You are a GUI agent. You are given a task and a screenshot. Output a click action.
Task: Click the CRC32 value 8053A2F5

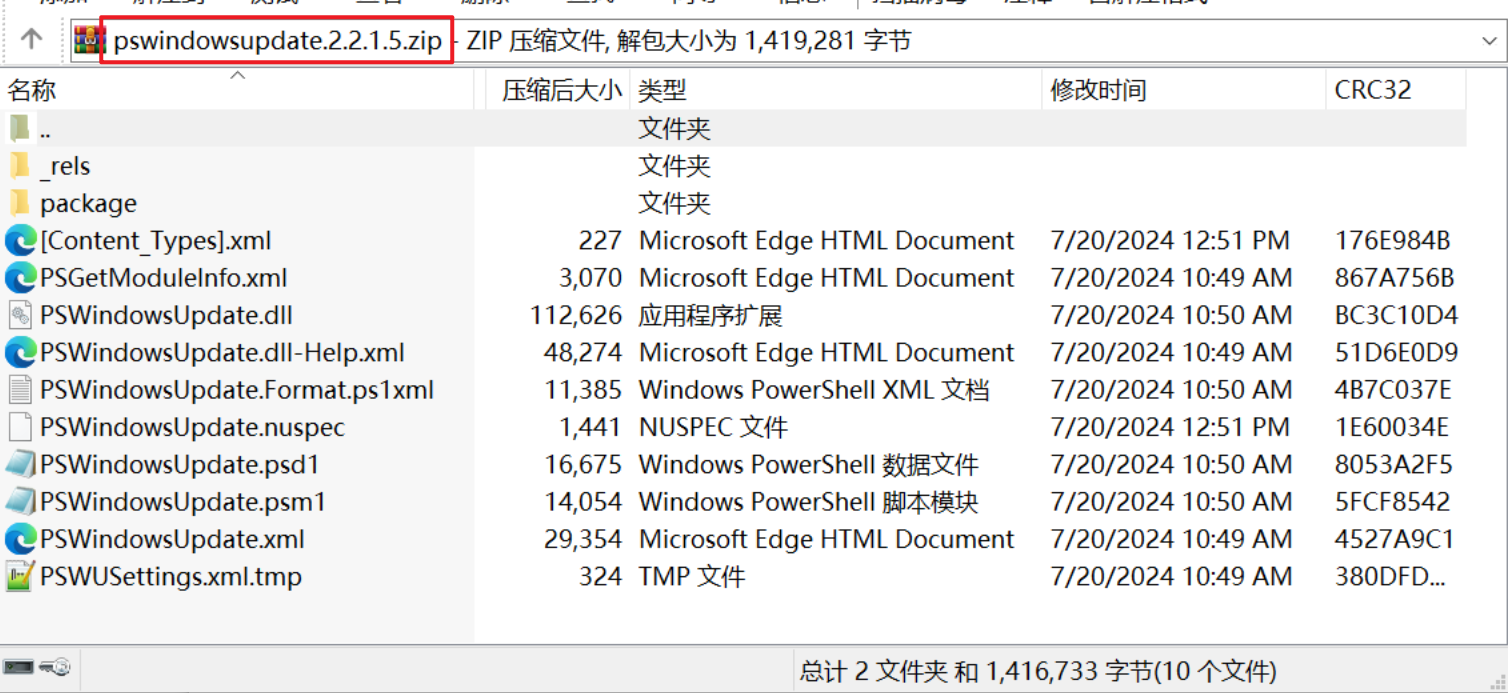tap(1393, 465)
